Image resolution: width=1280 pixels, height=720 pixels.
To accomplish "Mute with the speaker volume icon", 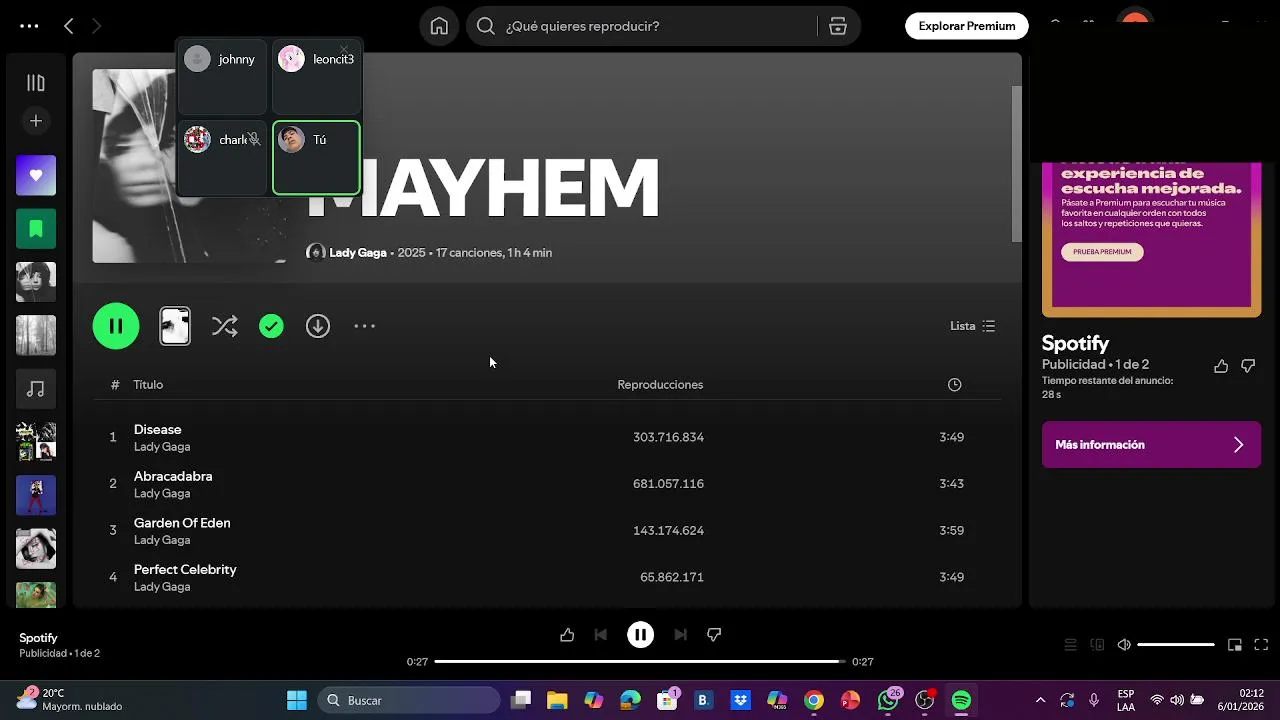I will [x=1124, y=645].
